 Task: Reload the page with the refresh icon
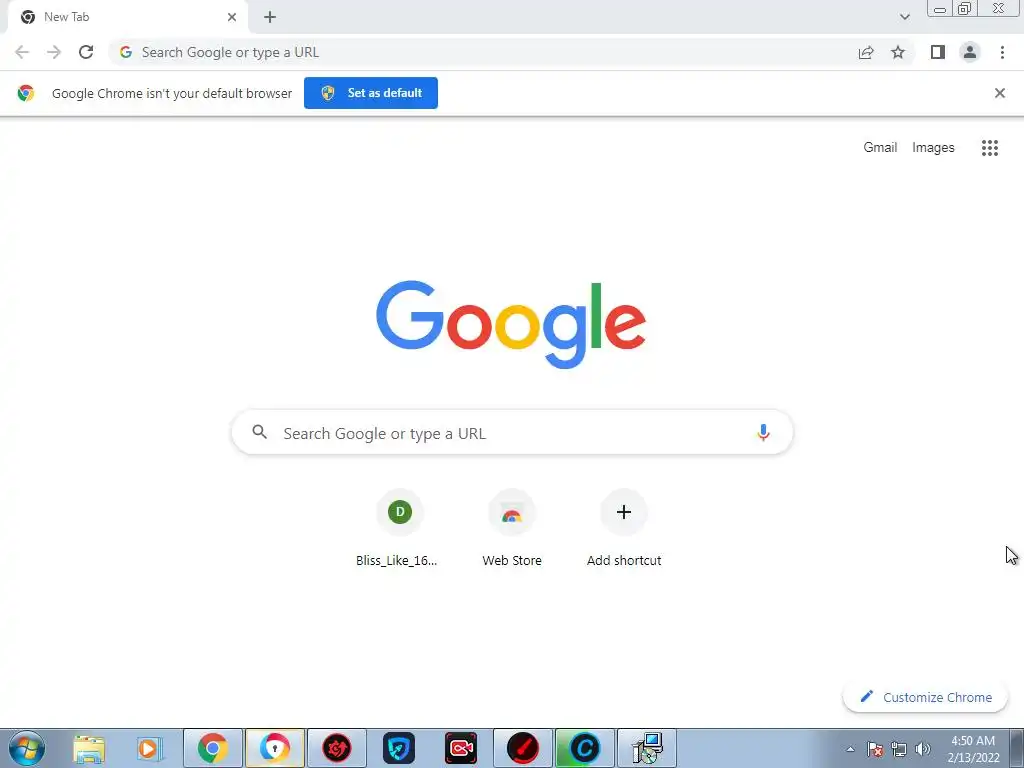point(86,52)
